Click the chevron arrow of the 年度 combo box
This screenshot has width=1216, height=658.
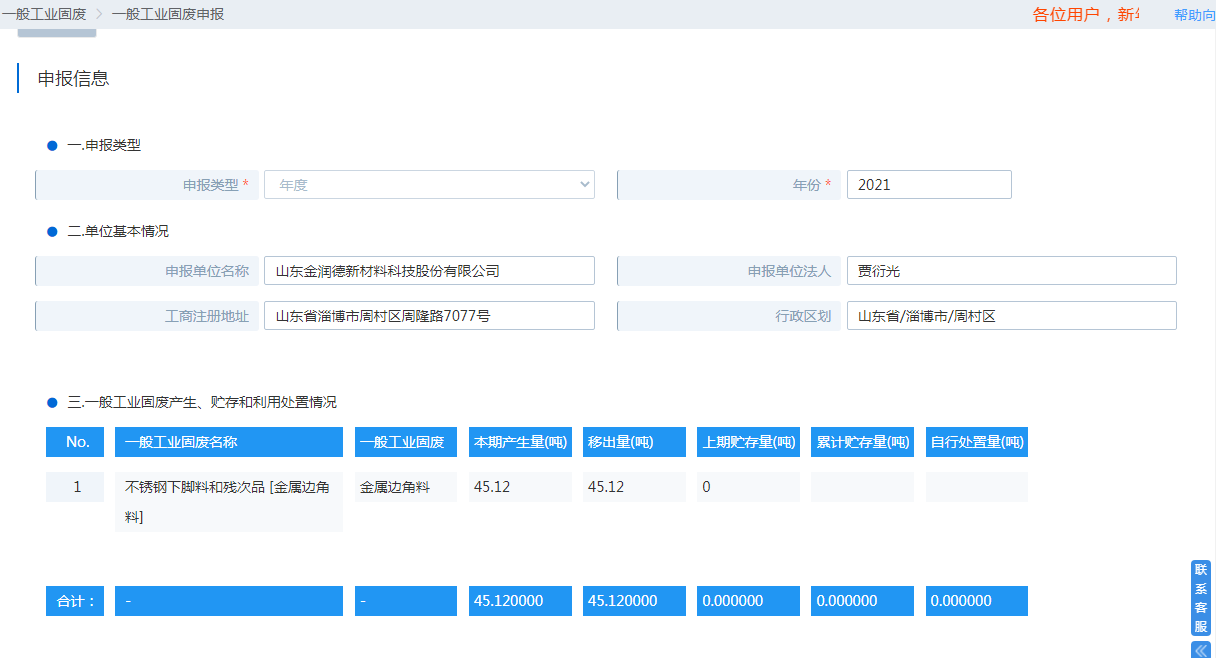582,184
